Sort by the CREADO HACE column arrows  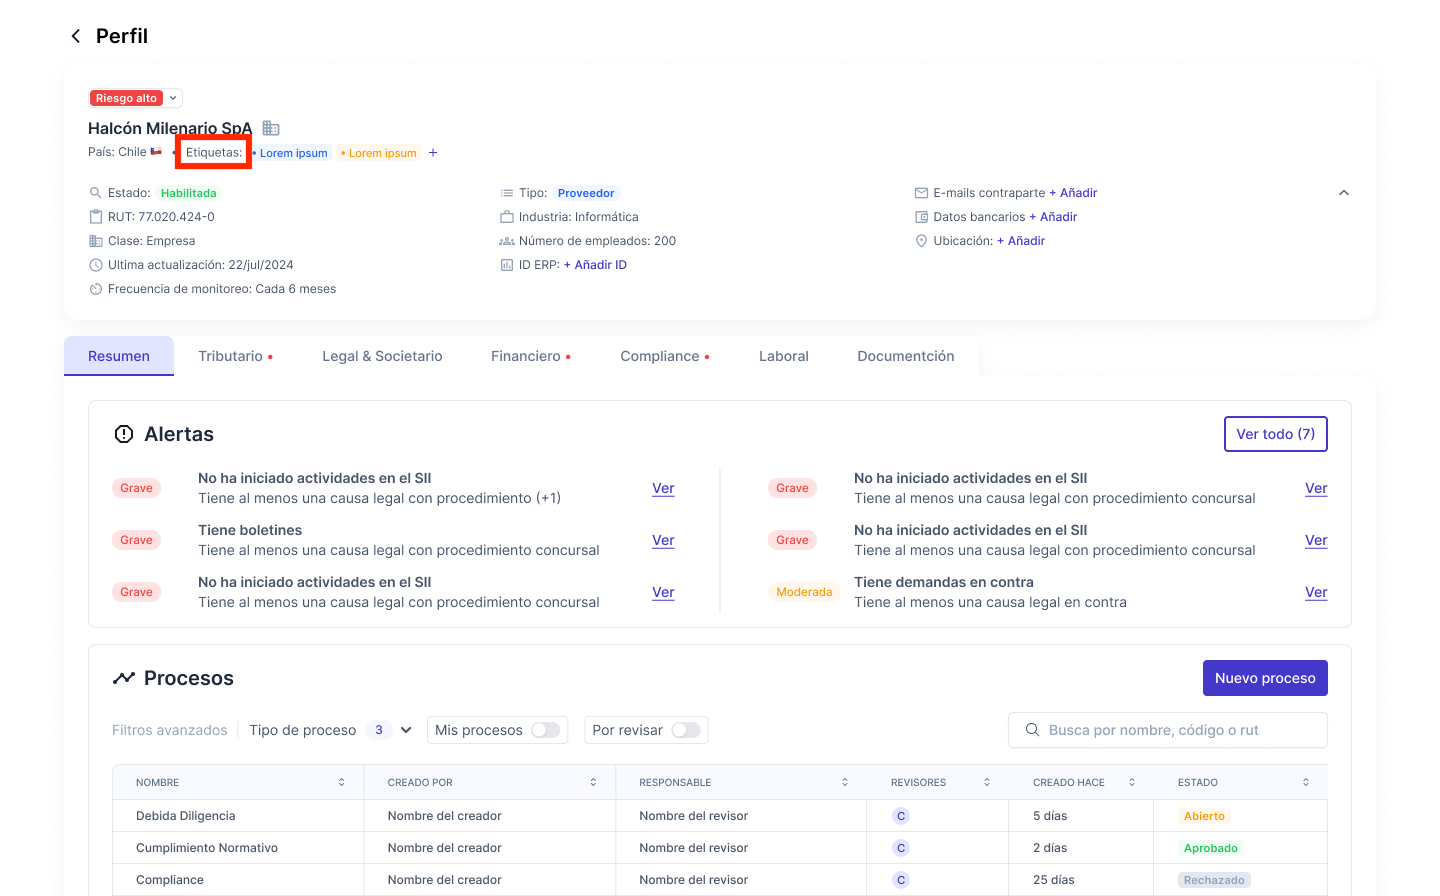coord(1131,782)
